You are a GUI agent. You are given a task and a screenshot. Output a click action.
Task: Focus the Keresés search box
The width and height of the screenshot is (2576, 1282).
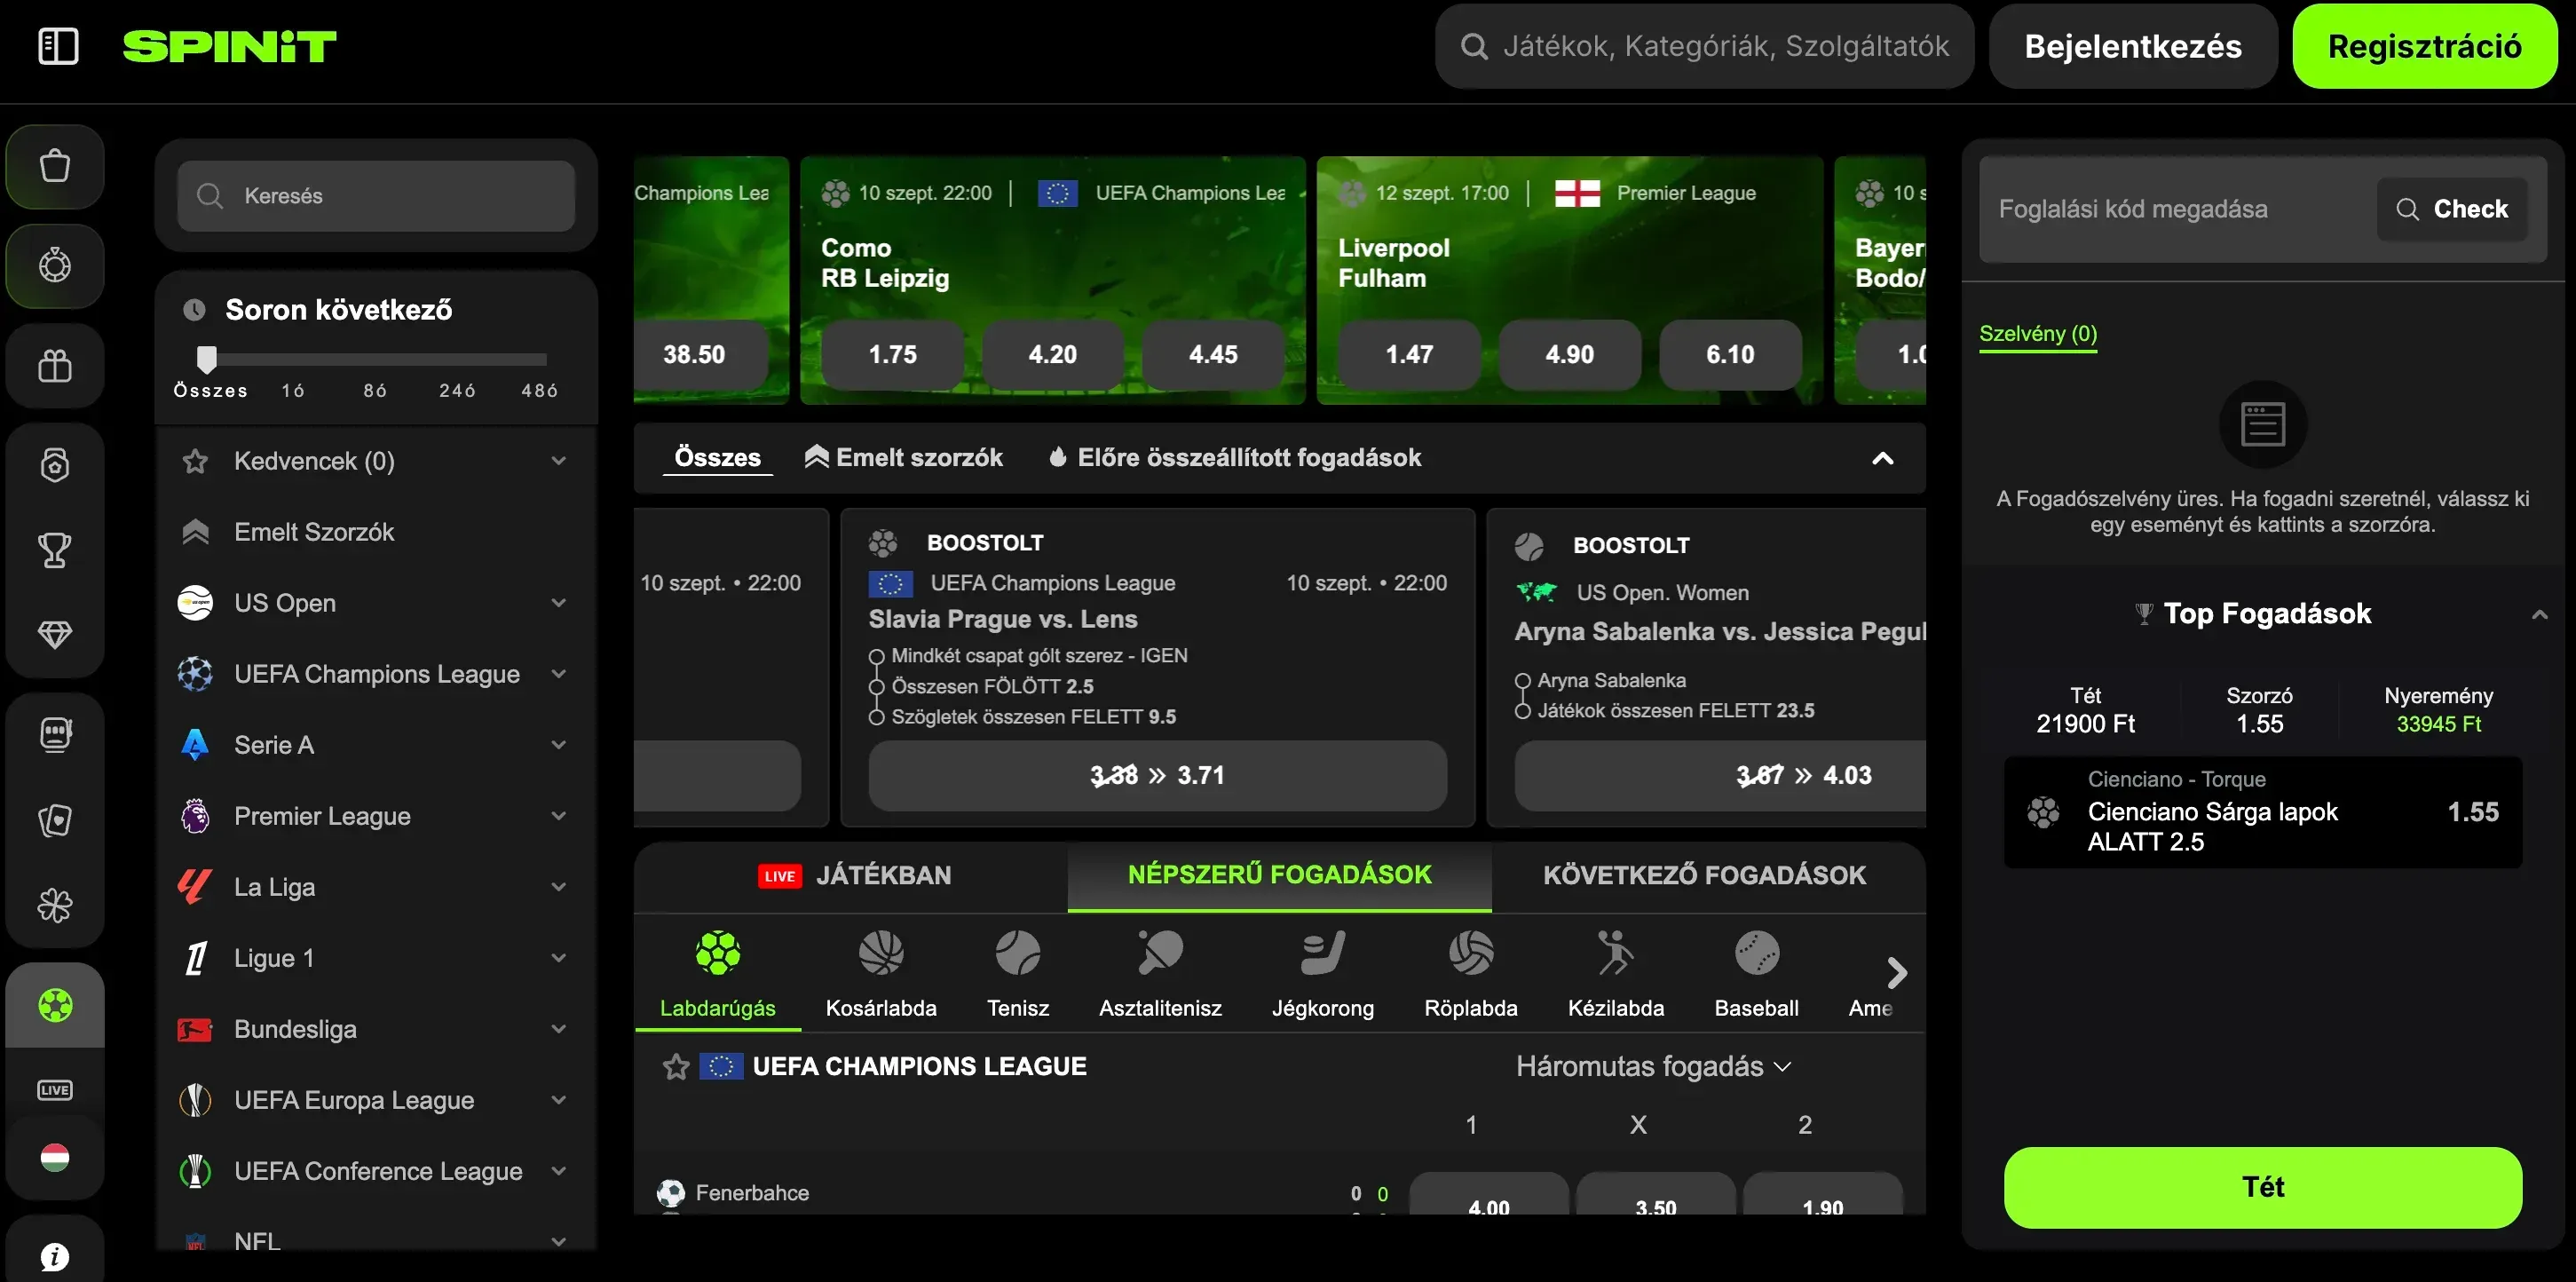point(376,196)
